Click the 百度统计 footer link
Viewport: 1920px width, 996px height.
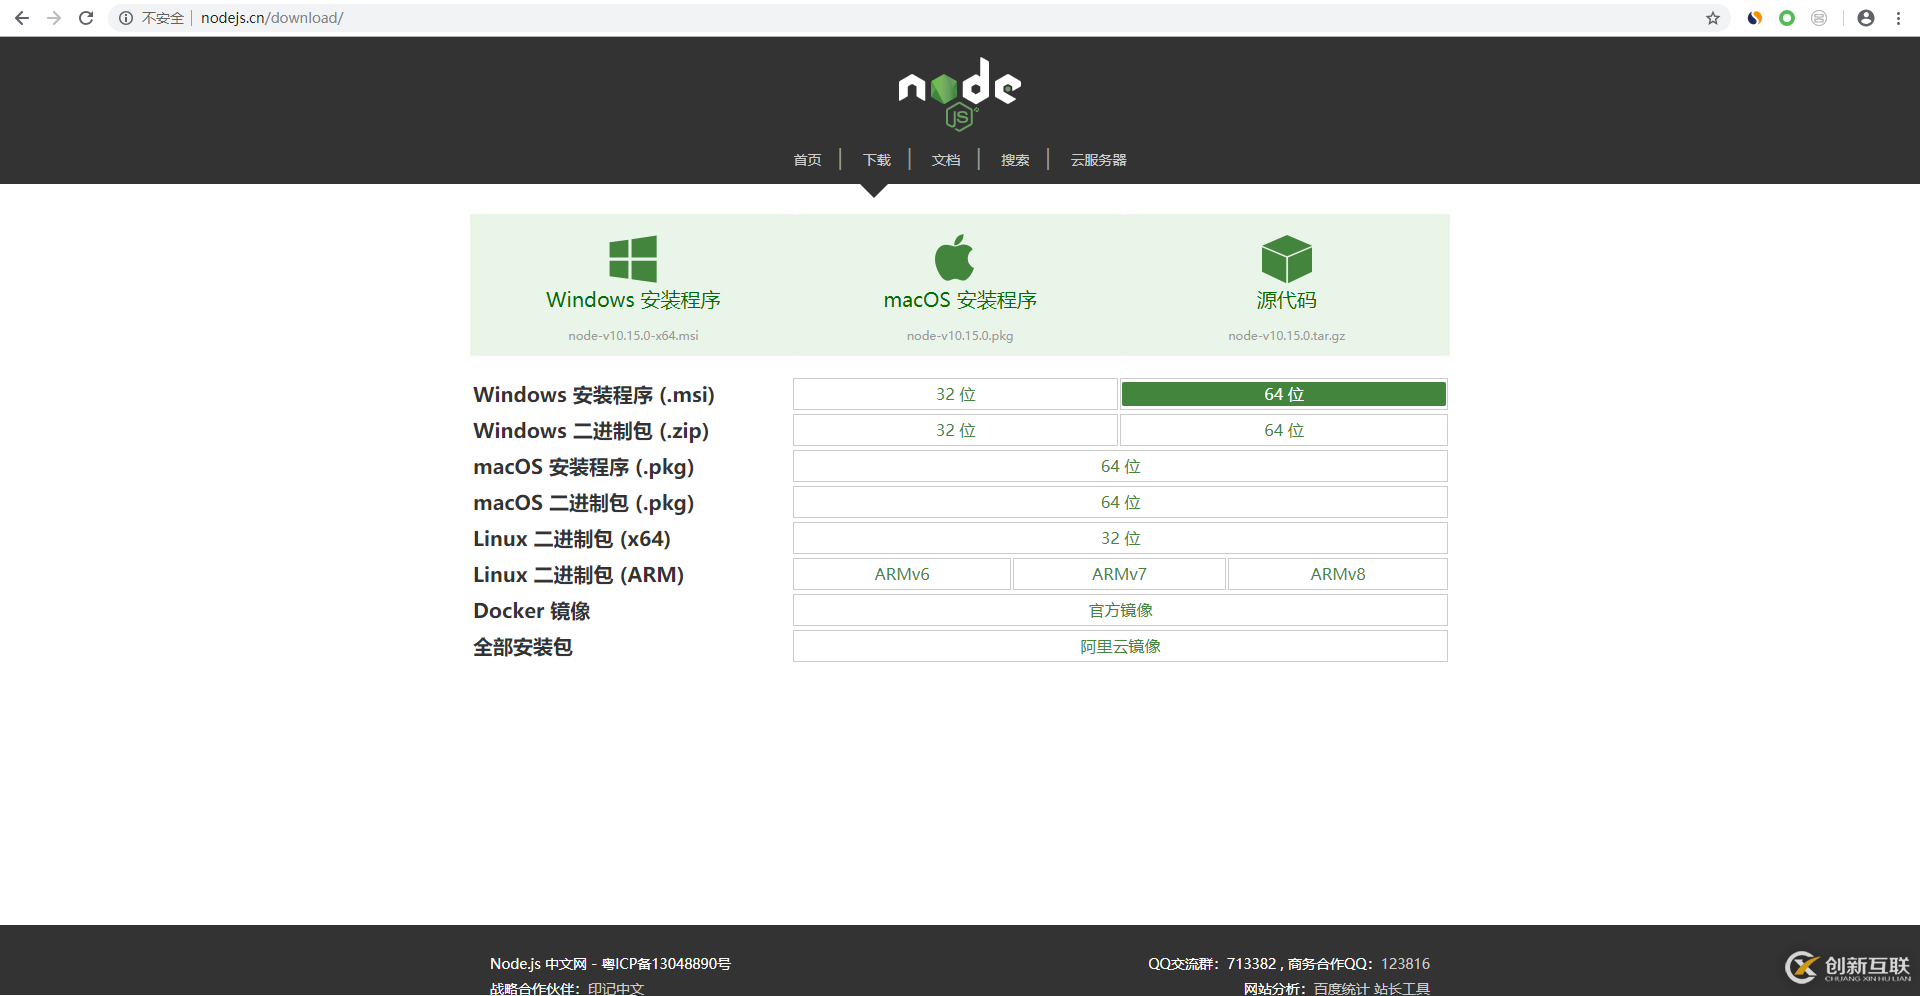1341,988
